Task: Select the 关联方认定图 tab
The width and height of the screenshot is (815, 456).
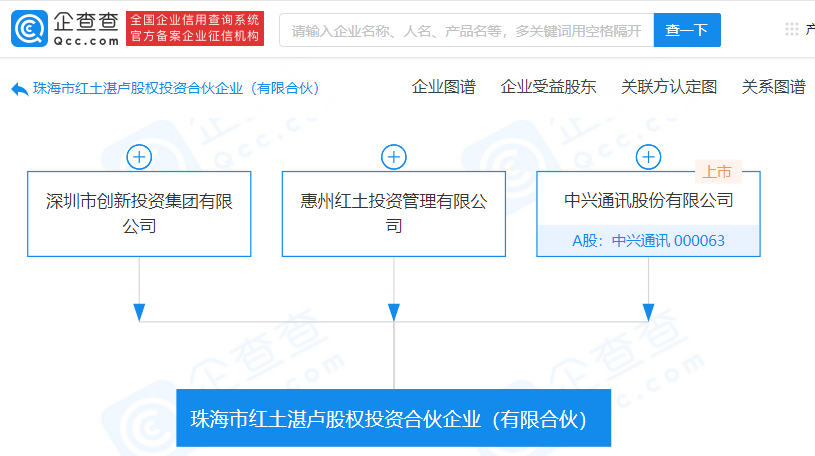Action: 669,87
